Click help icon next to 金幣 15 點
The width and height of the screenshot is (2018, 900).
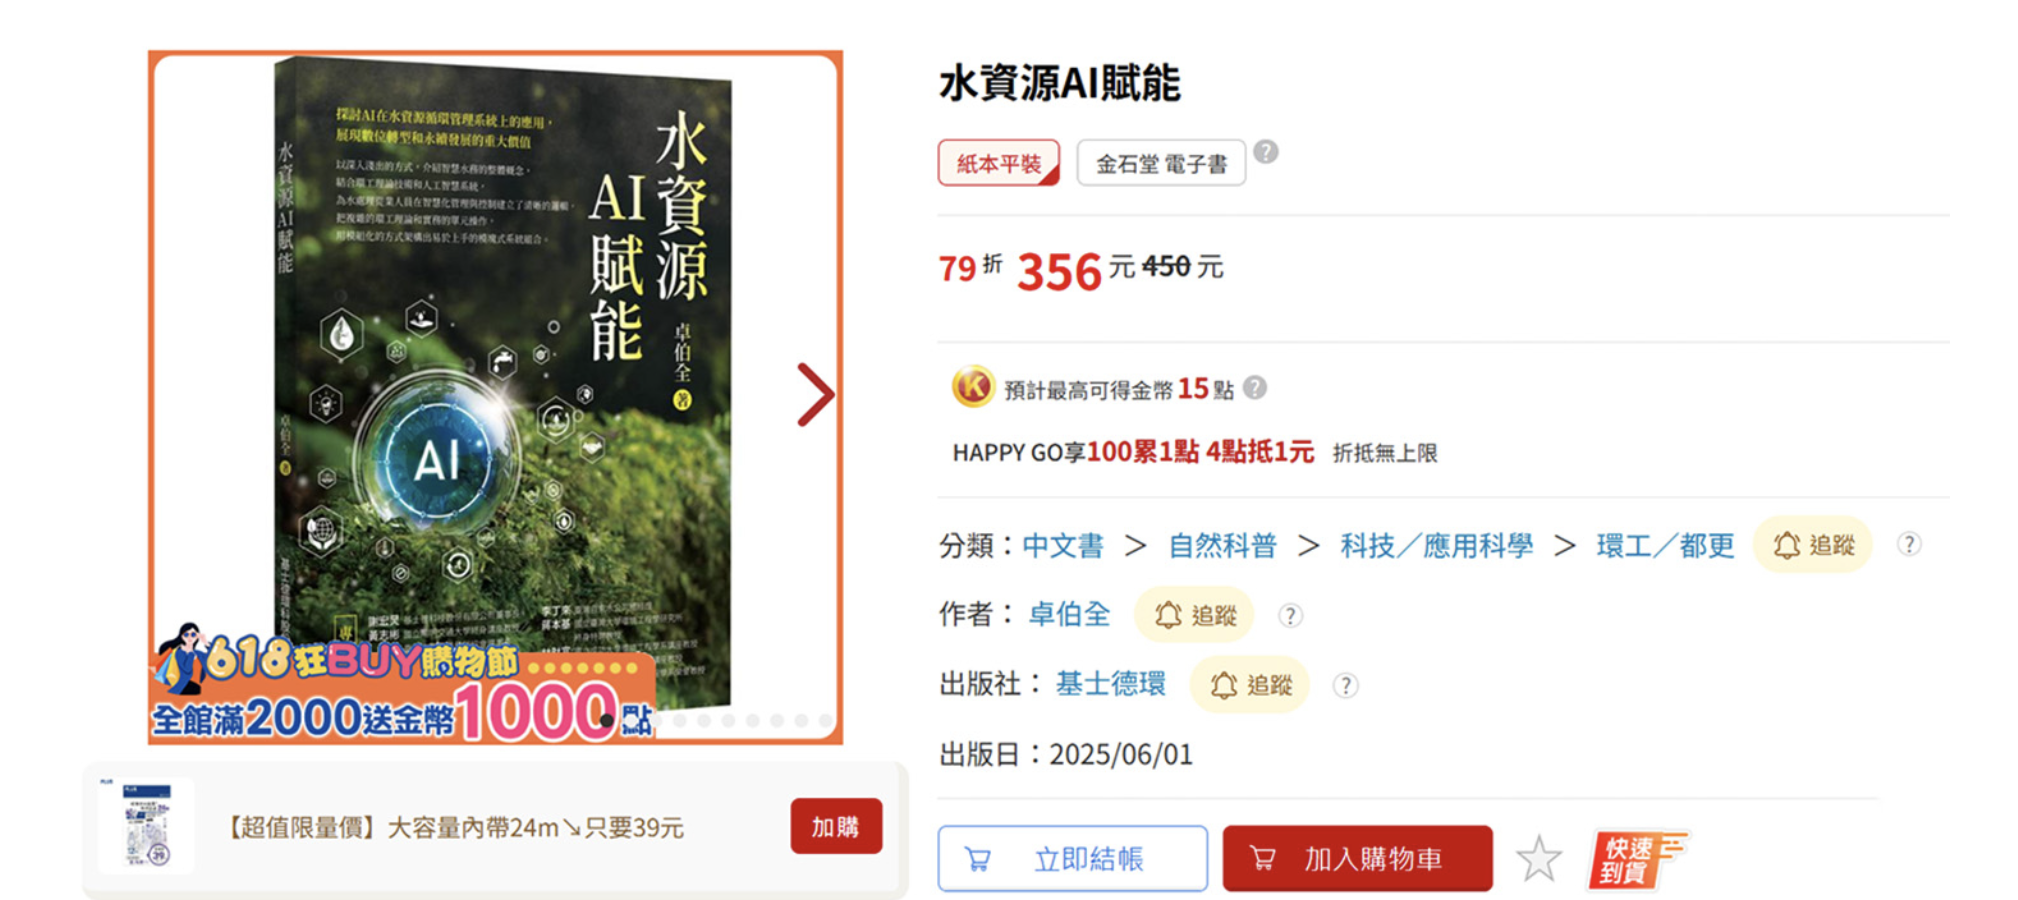(1255, 388)
